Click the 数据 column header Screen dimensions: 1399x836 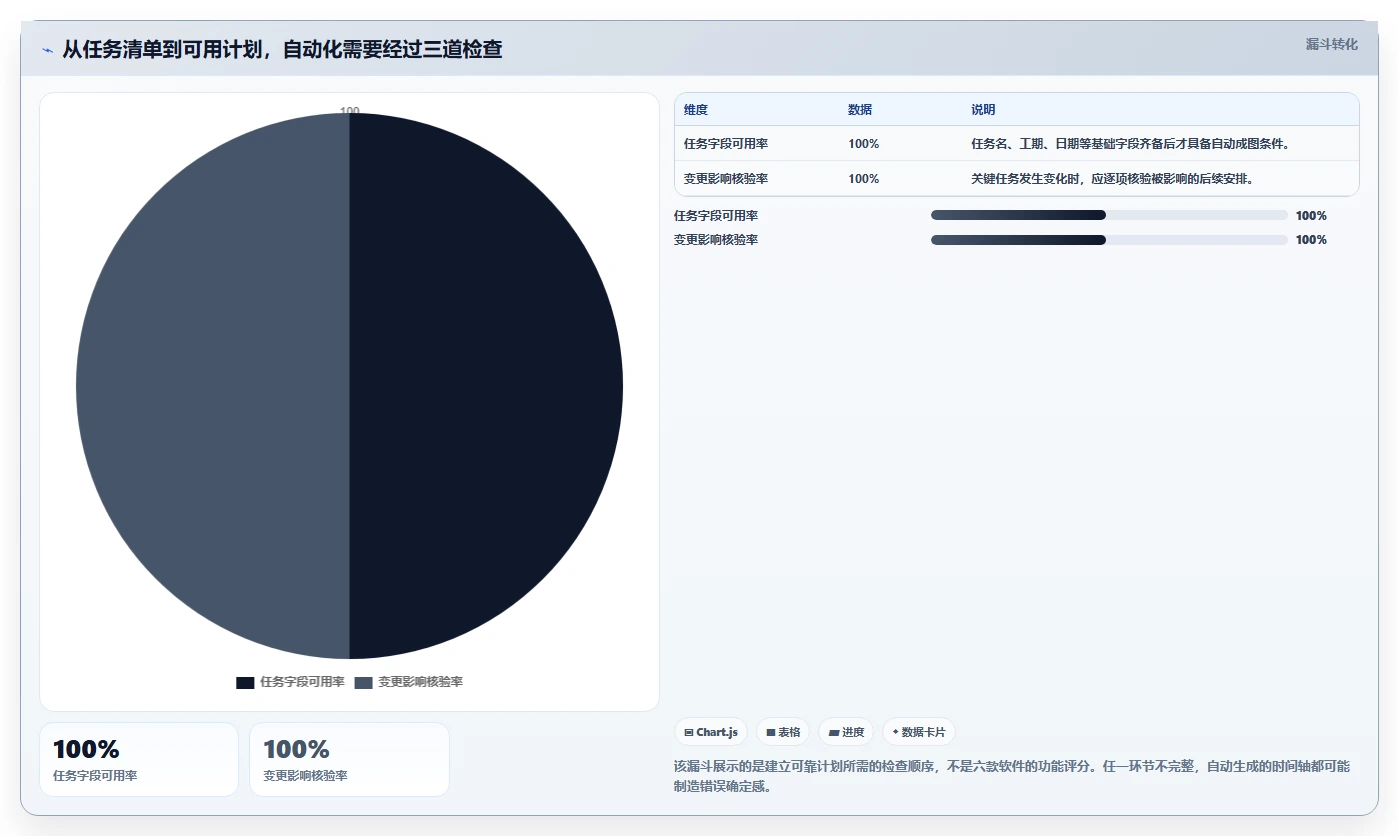(x=860, y=110)
